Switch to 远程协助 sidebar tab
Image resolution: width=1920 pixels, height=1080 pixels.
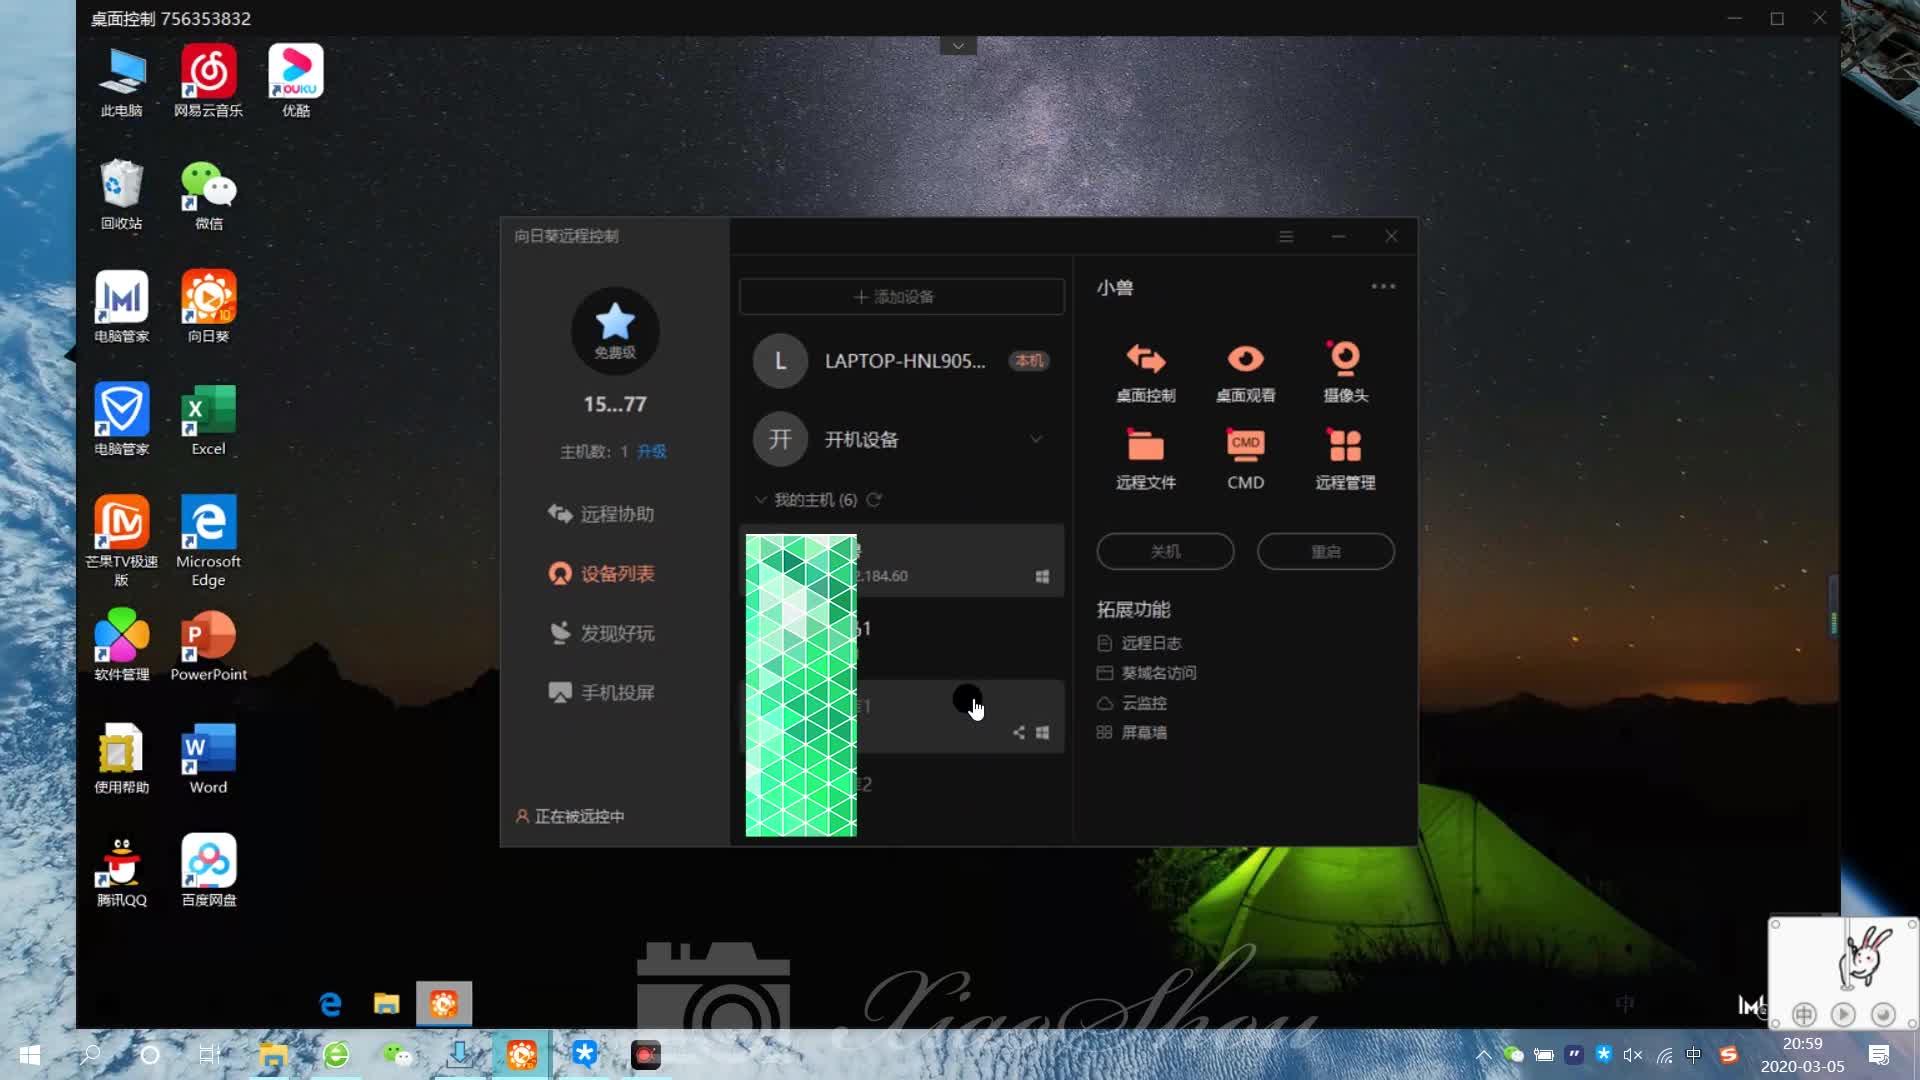click(x=601, y=514)
